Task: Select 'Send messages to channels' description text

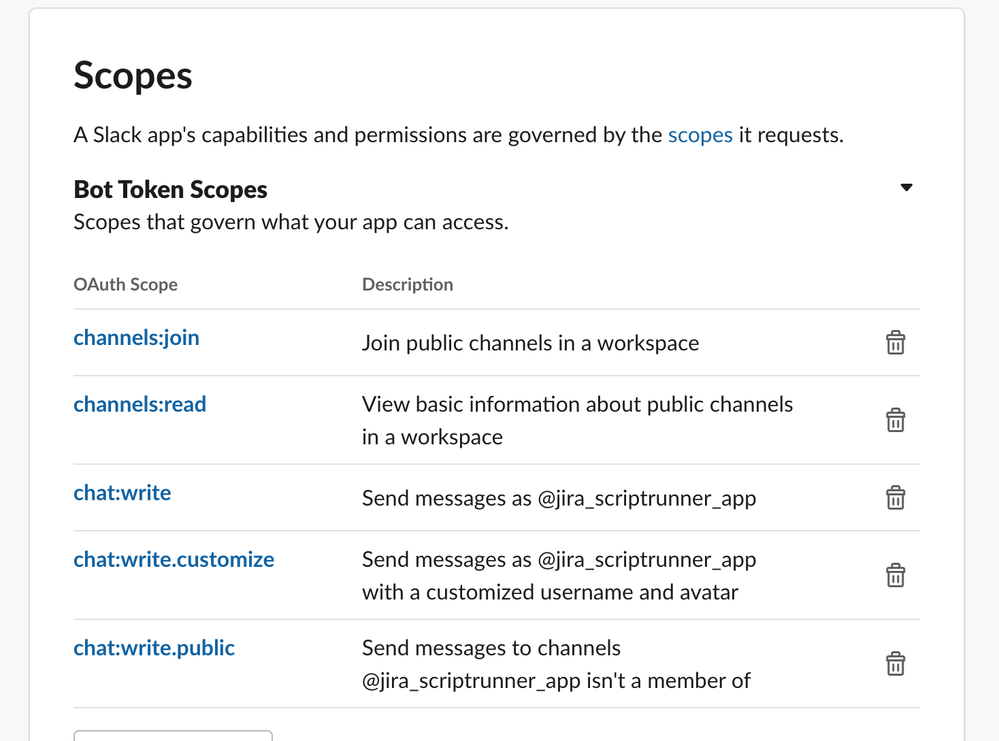Action: coord(491,648)
